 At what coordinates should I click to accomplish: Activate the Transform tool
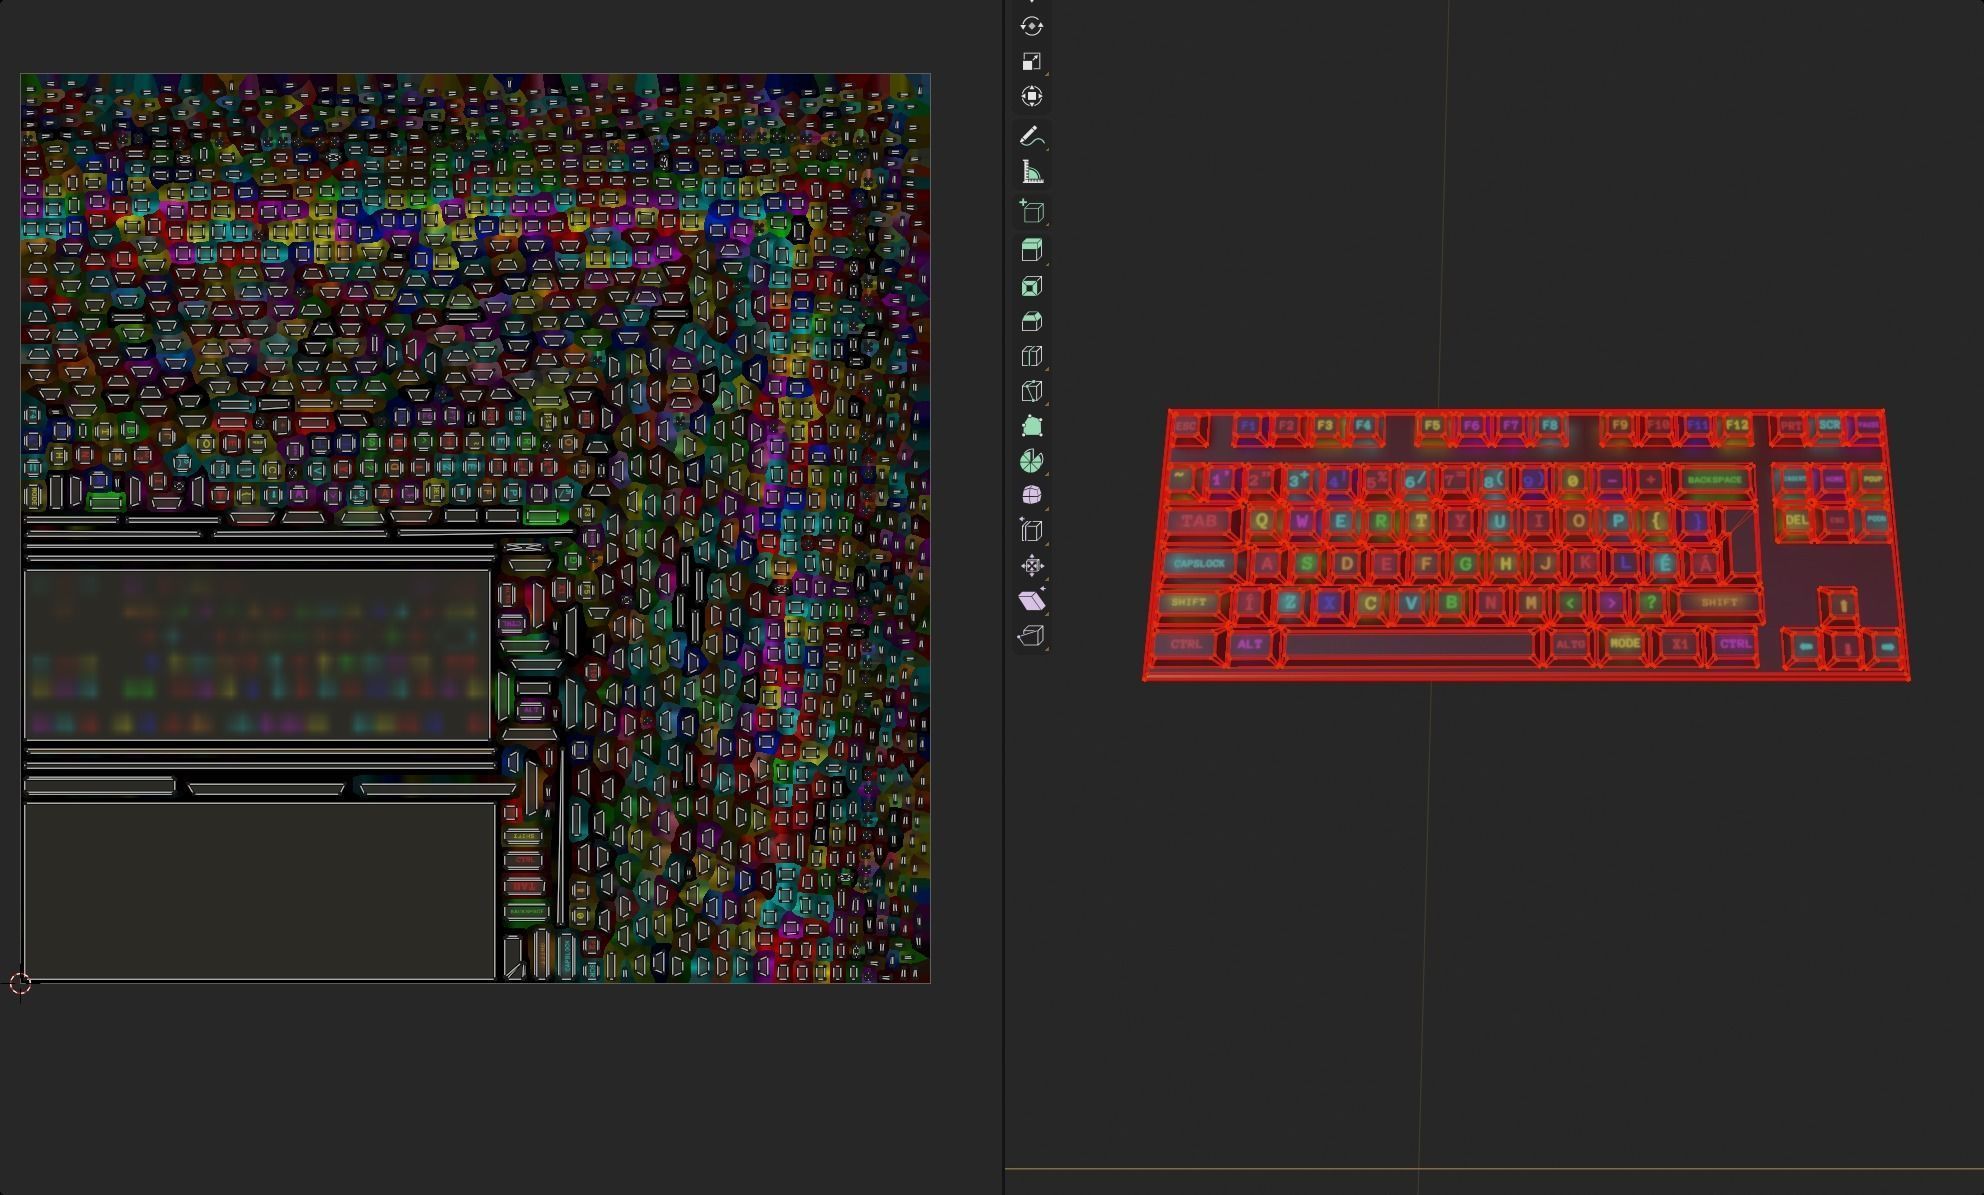[x=1031, y=97]
